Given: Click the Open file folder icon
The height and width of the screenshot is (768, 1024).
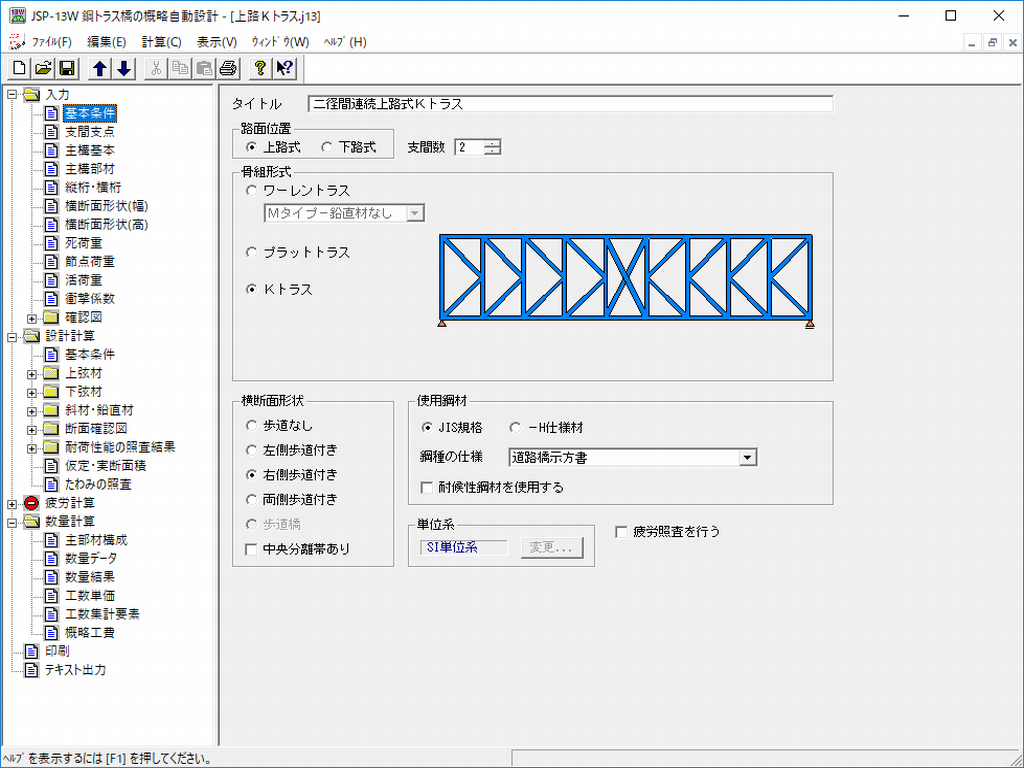Looking at the screenshot, I should coord(43,68).
